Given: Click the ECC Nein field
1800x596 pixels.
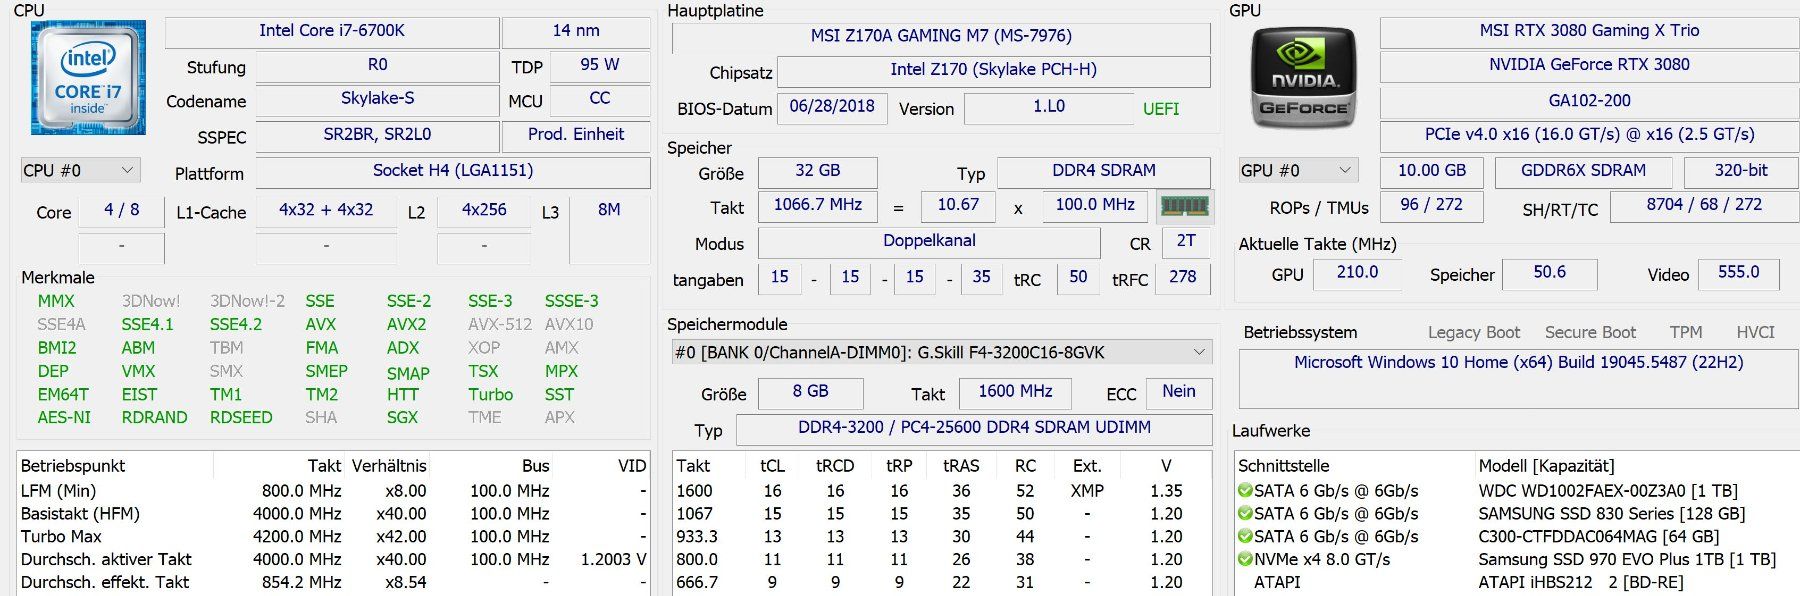Looking at the screenshot, I should point(1179,392).
